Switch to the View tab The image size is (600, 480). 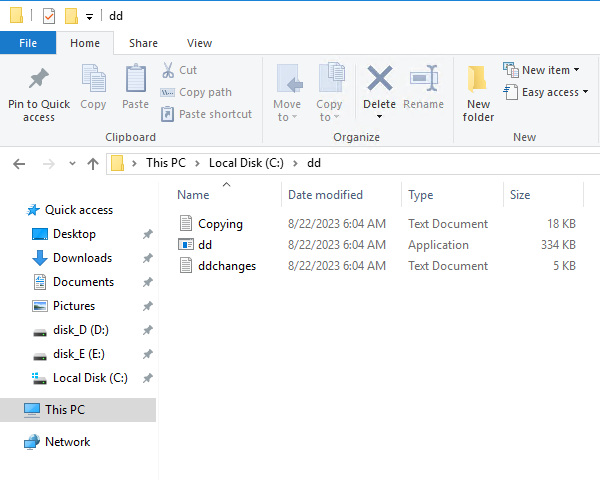[x=199, y=43]
